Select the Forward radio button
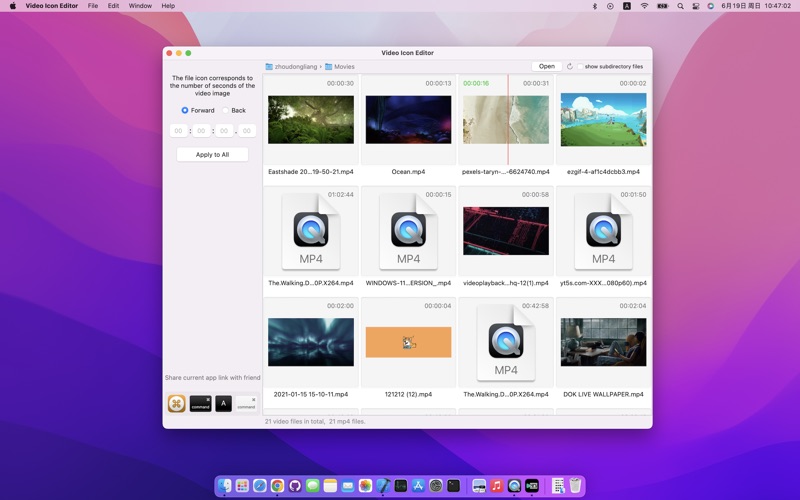Screen dimensions: 800x500 pos(185,110)
